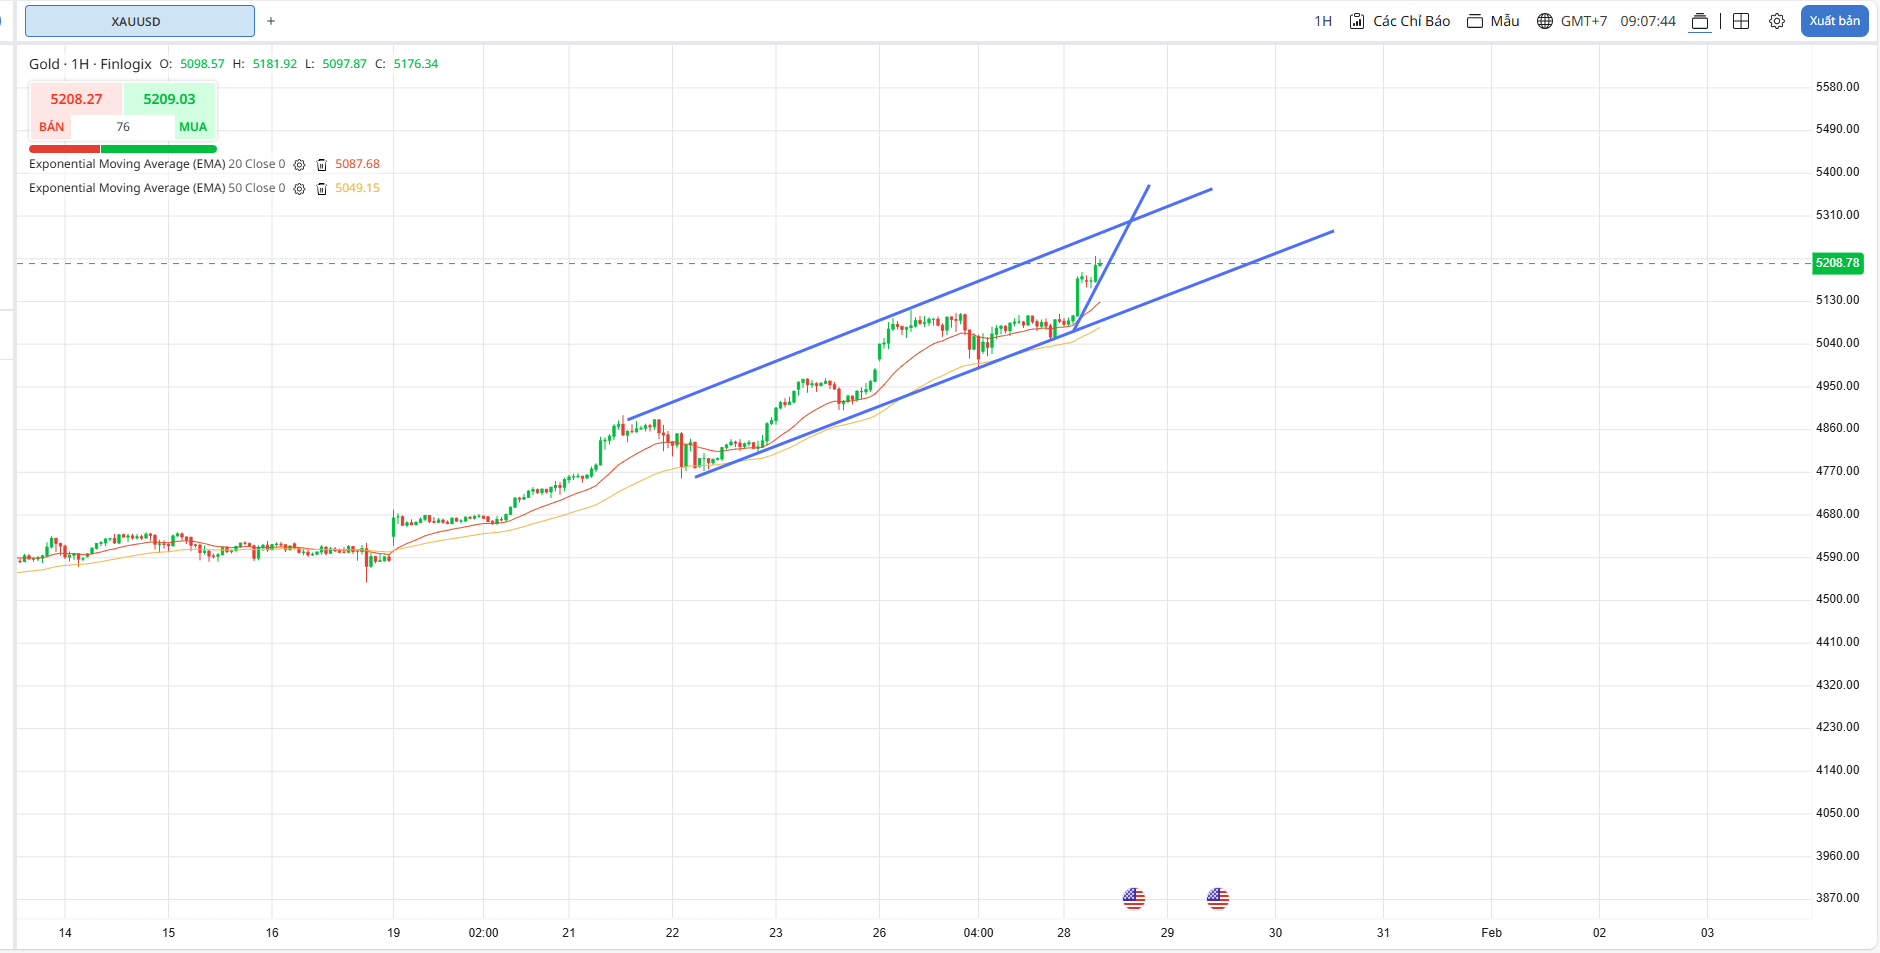Open settings for EMA 20 indicator
1880x953 pixels.
tap(299, 165)
